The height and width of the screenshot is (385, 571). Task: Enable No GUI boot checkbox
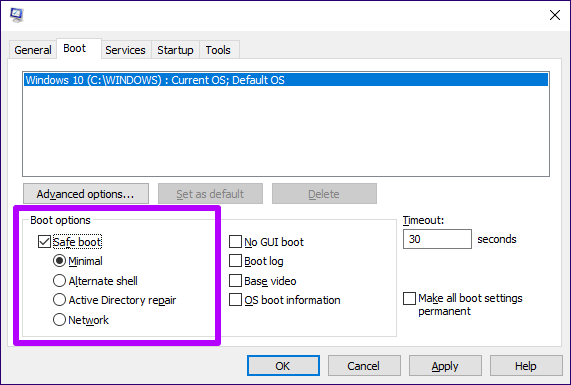click(x=235, y=242)
